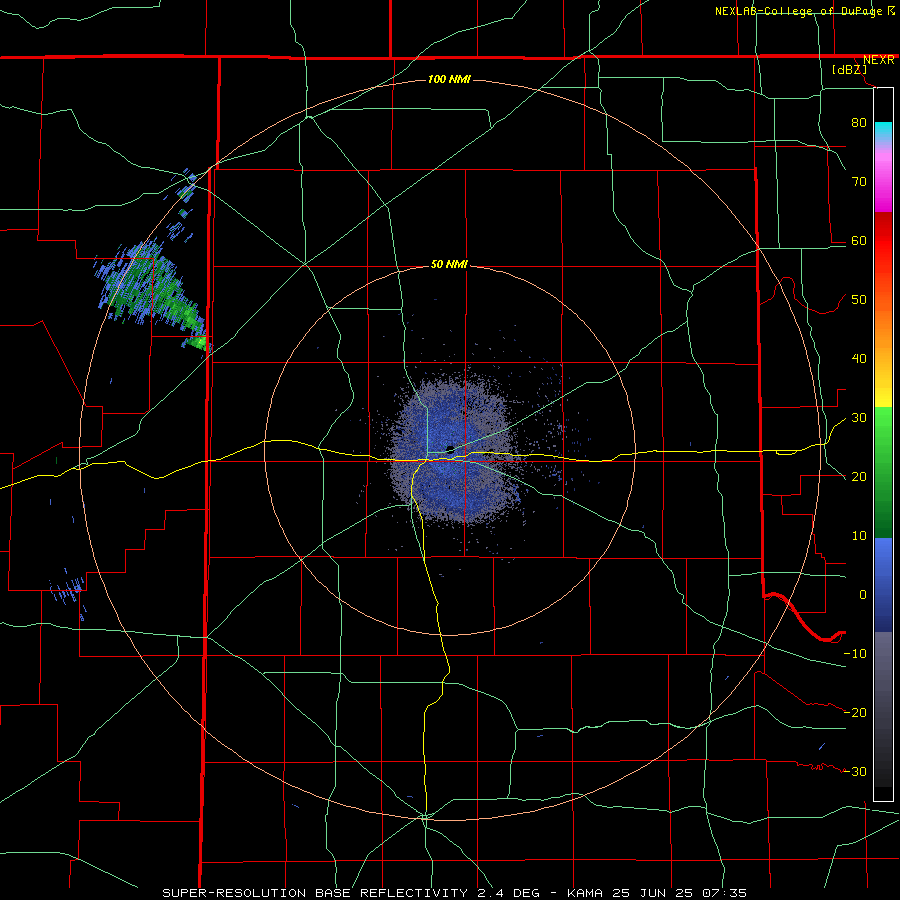Image resolution: width=900 pixels, height=900 pixels.
Task: Click the 60 value on dBZ scale
Action: 859,240
